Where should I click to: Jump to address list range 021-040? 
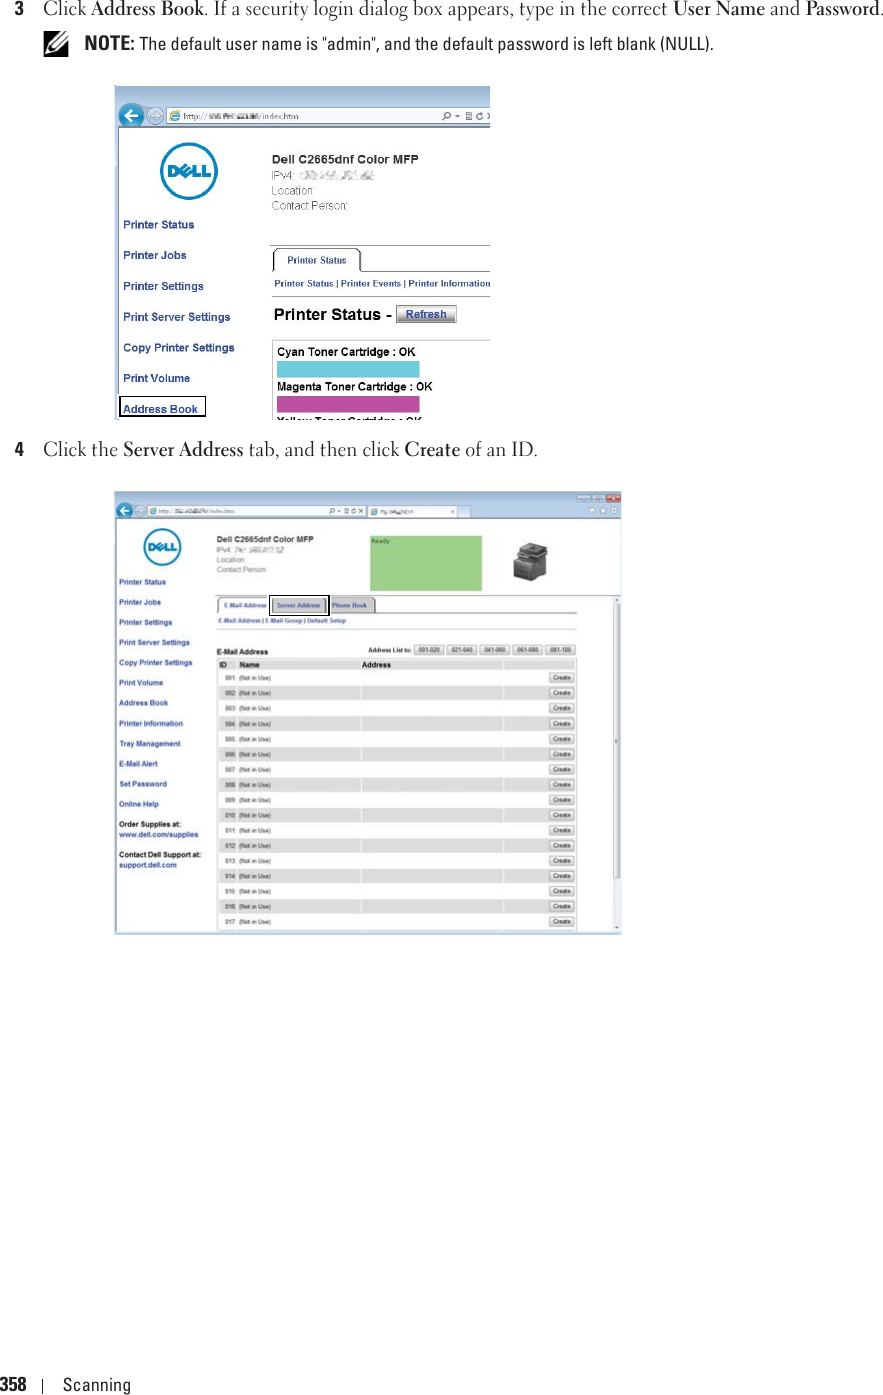point(462,650)
